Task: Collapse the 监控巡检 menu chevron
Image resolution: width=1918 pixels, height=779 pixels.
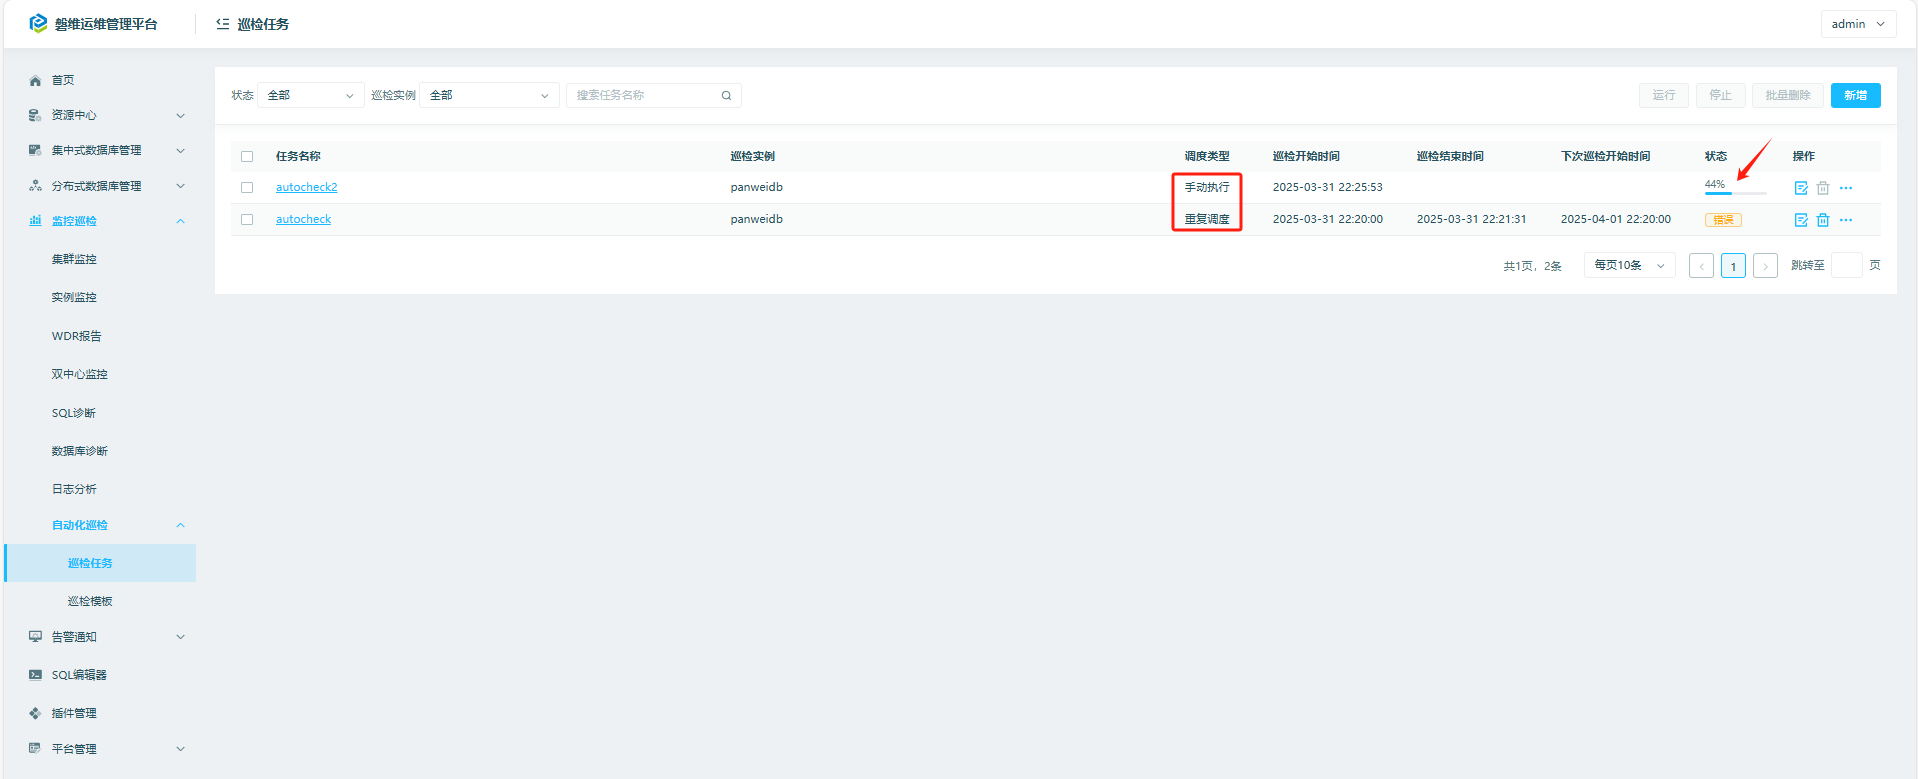Action: [x=181, y=221]
